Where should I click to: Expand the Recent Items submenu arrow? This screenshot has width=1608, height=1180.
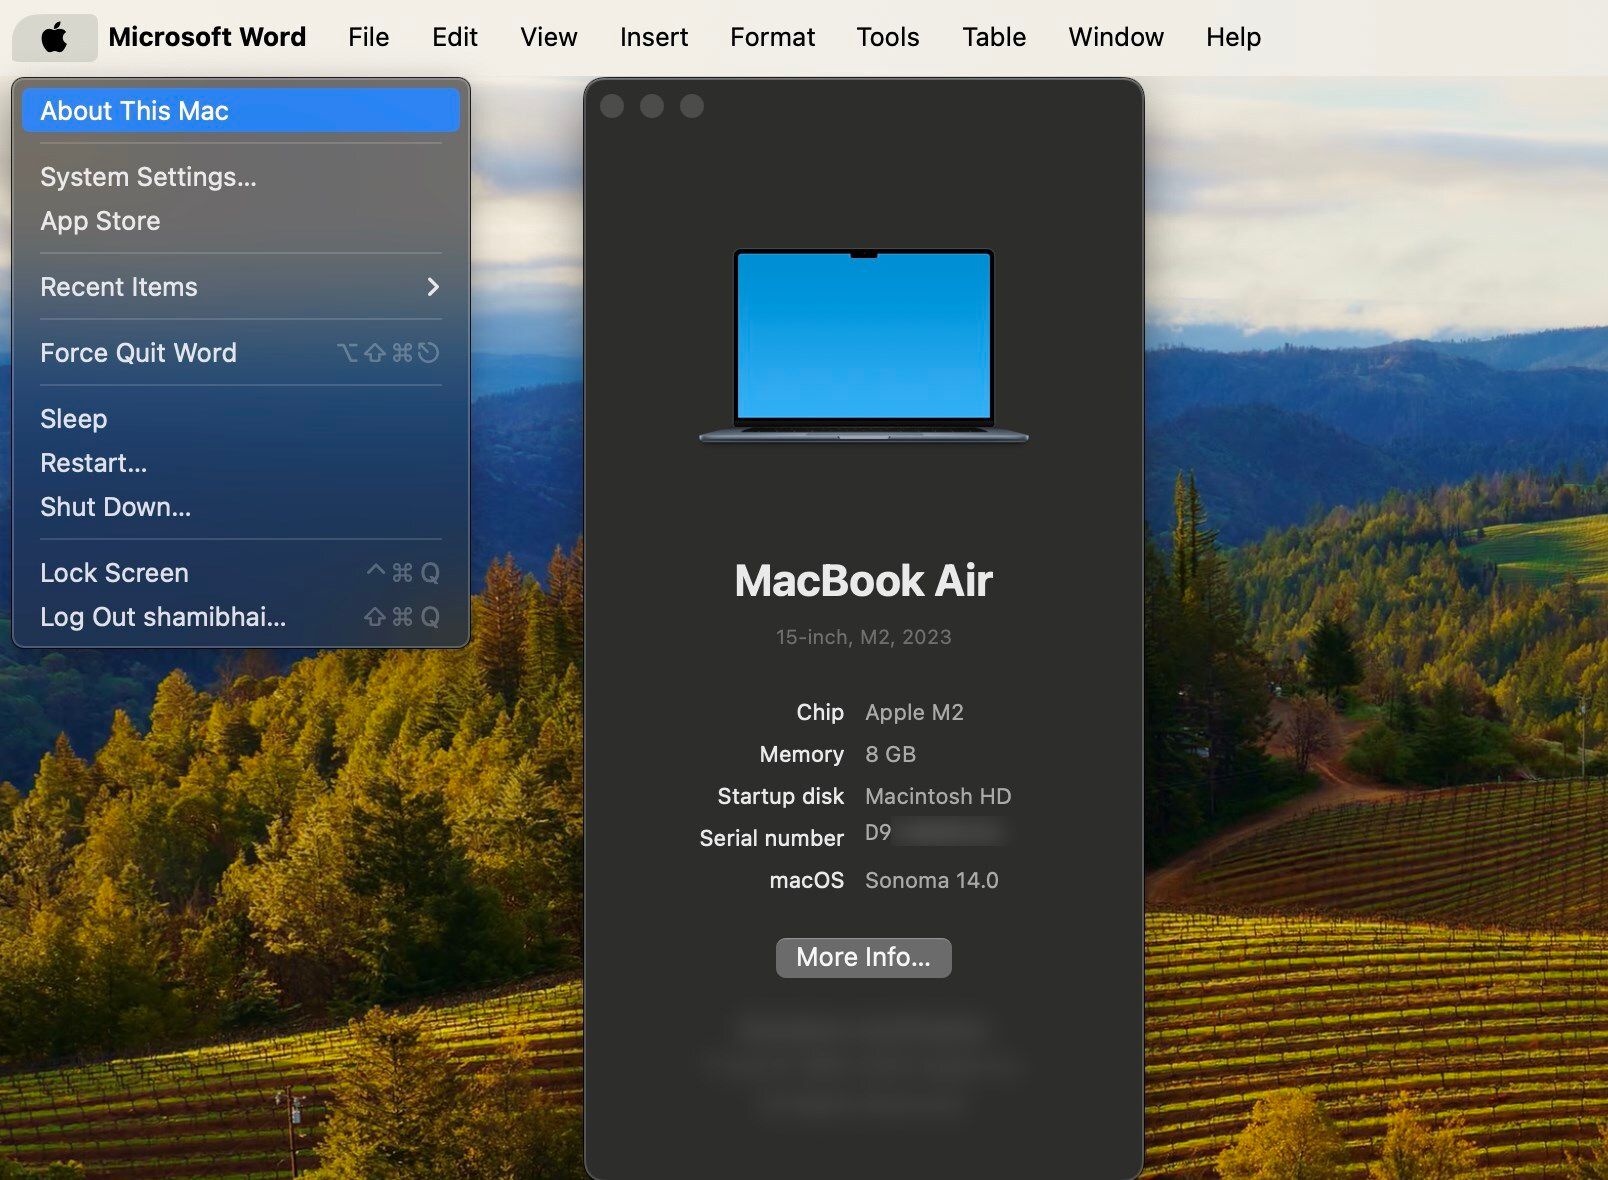433,287
